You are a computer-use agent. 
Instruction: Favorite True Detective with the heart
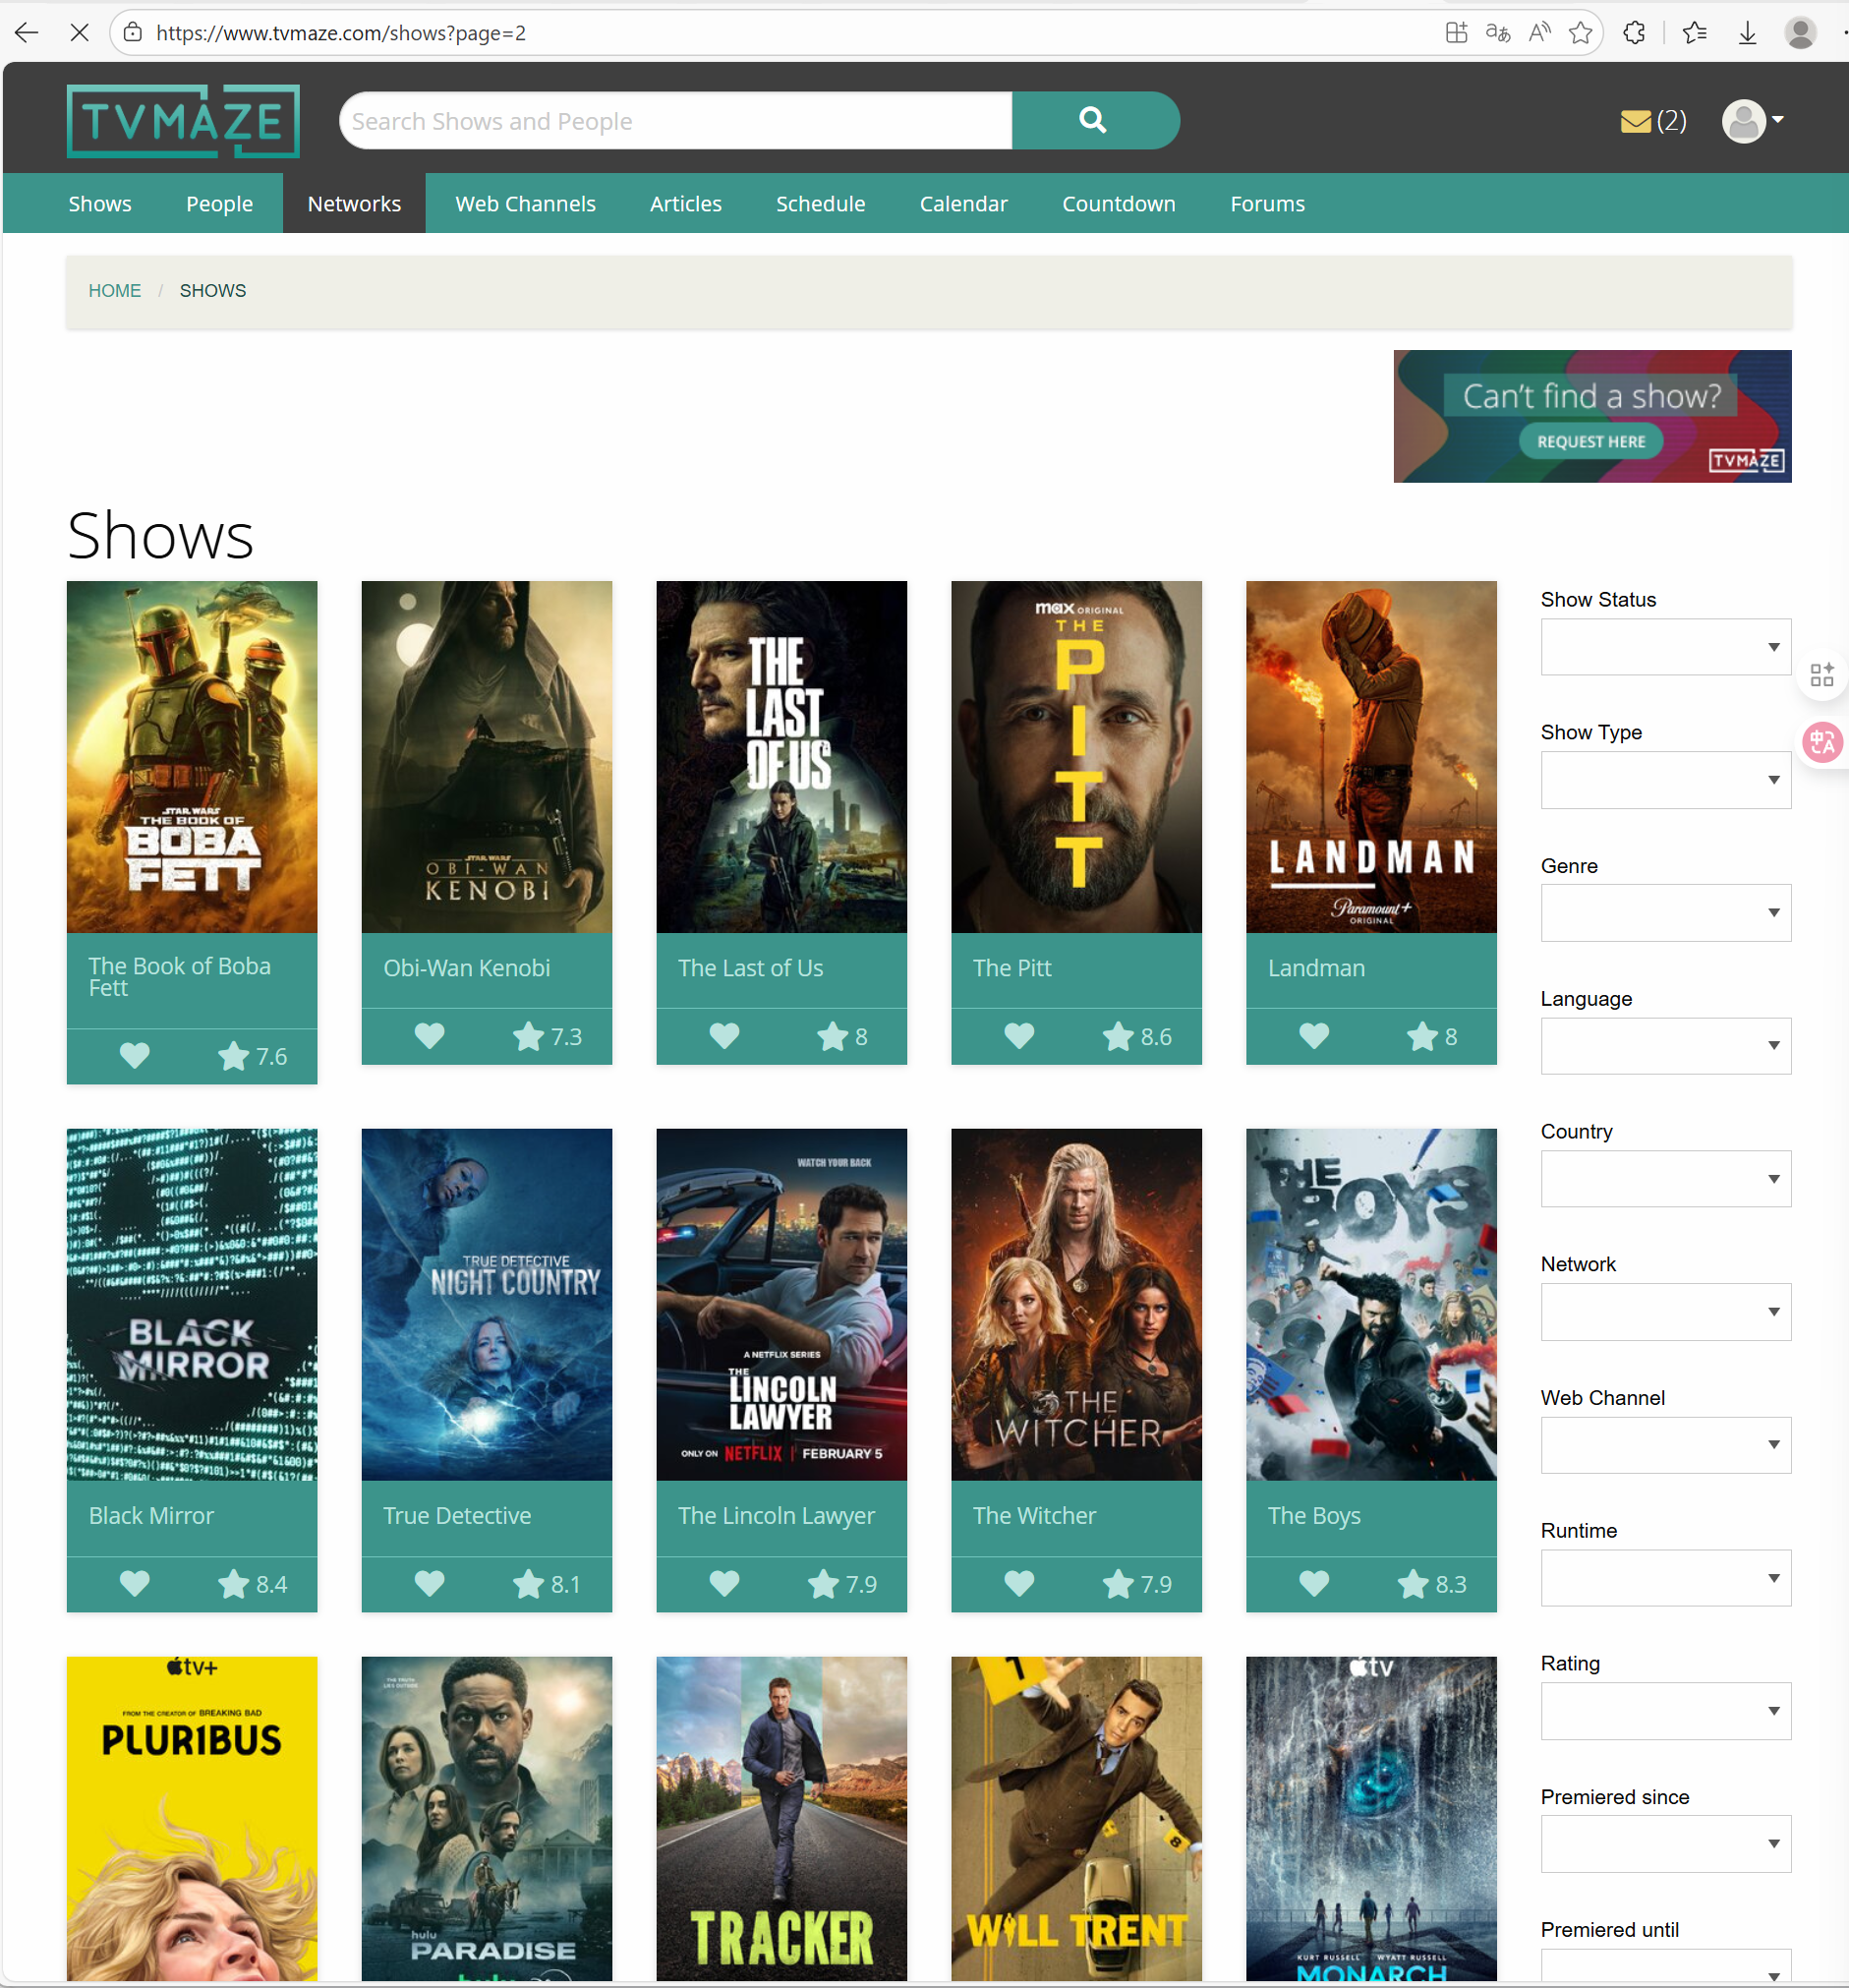pos(430,1583)
